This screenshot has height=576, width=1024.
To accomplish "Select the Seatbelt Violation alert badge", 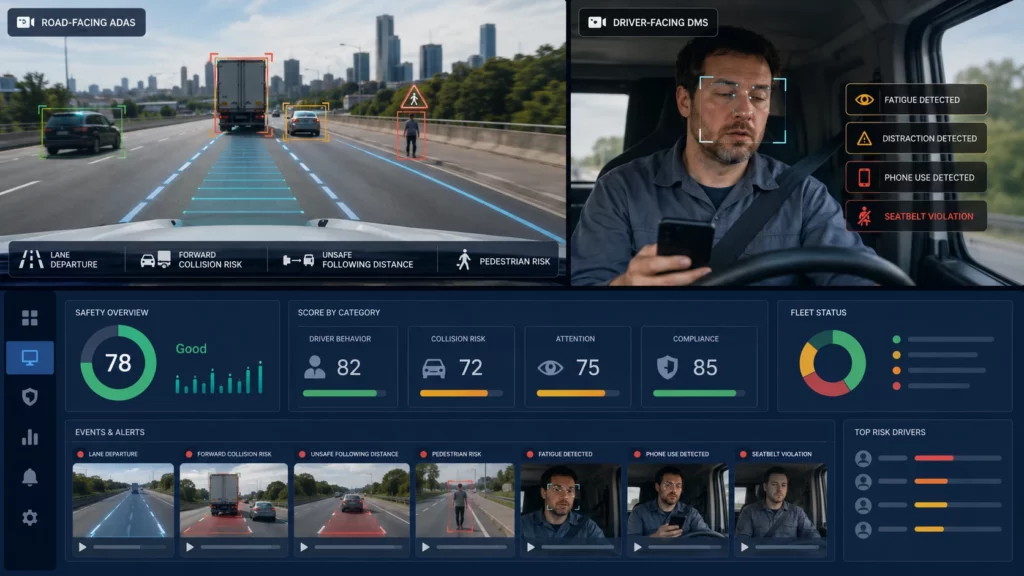I will tap(916, 216).
